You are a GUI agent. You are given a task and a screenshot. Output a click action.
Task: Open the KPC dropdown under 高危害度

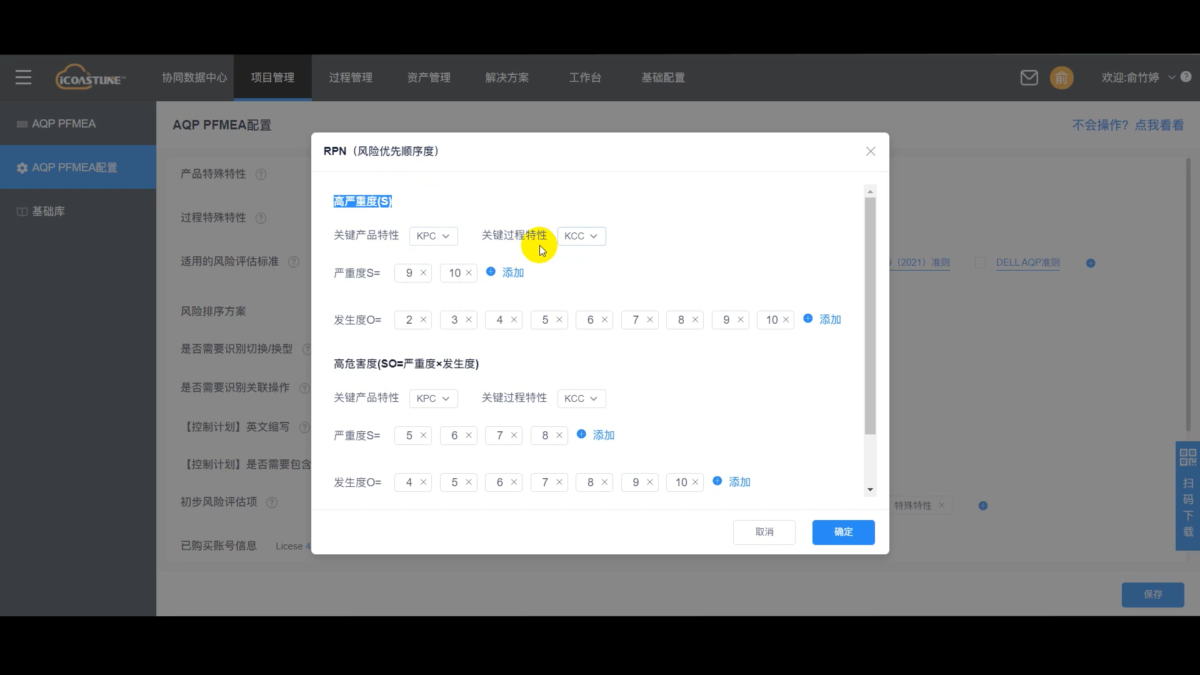point(433,398)
